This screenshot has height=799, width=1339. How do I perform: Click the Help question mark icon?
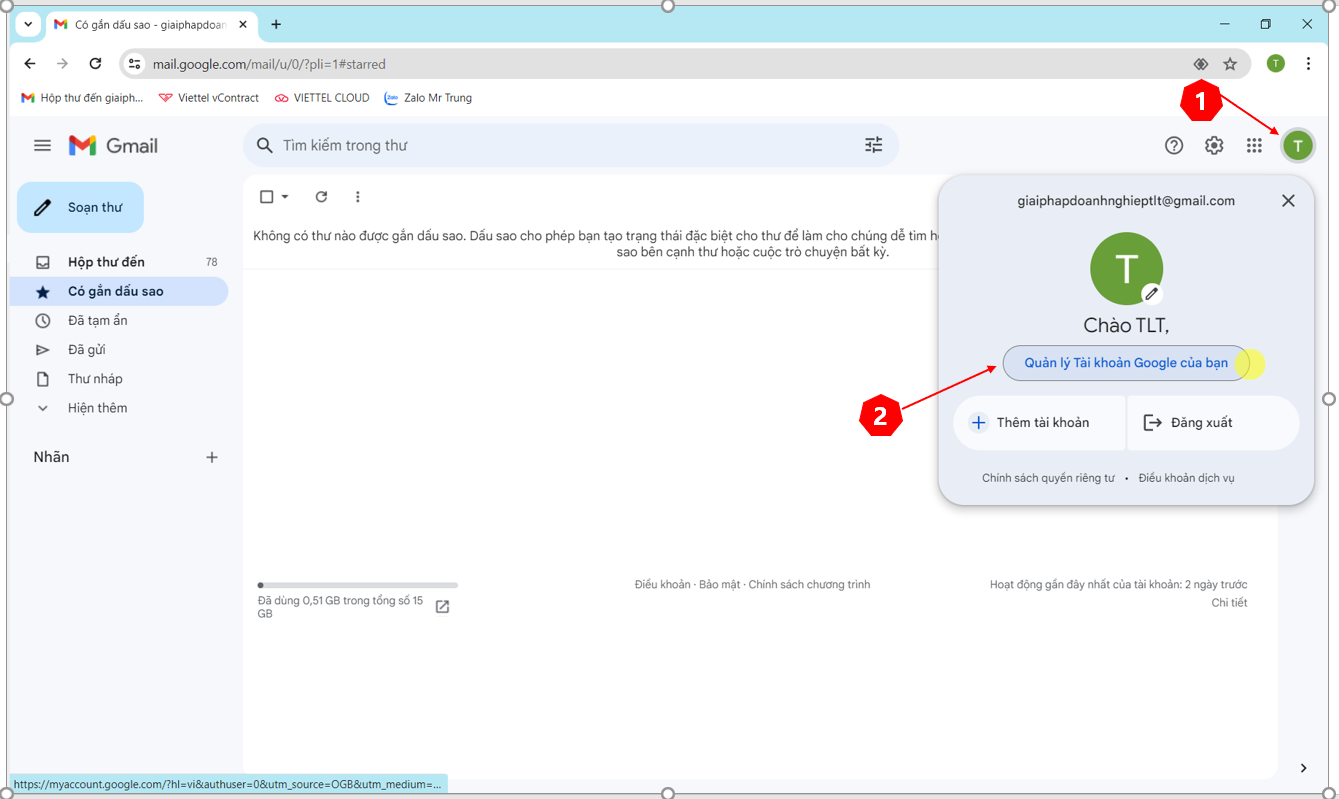(x=1174, y=146)
